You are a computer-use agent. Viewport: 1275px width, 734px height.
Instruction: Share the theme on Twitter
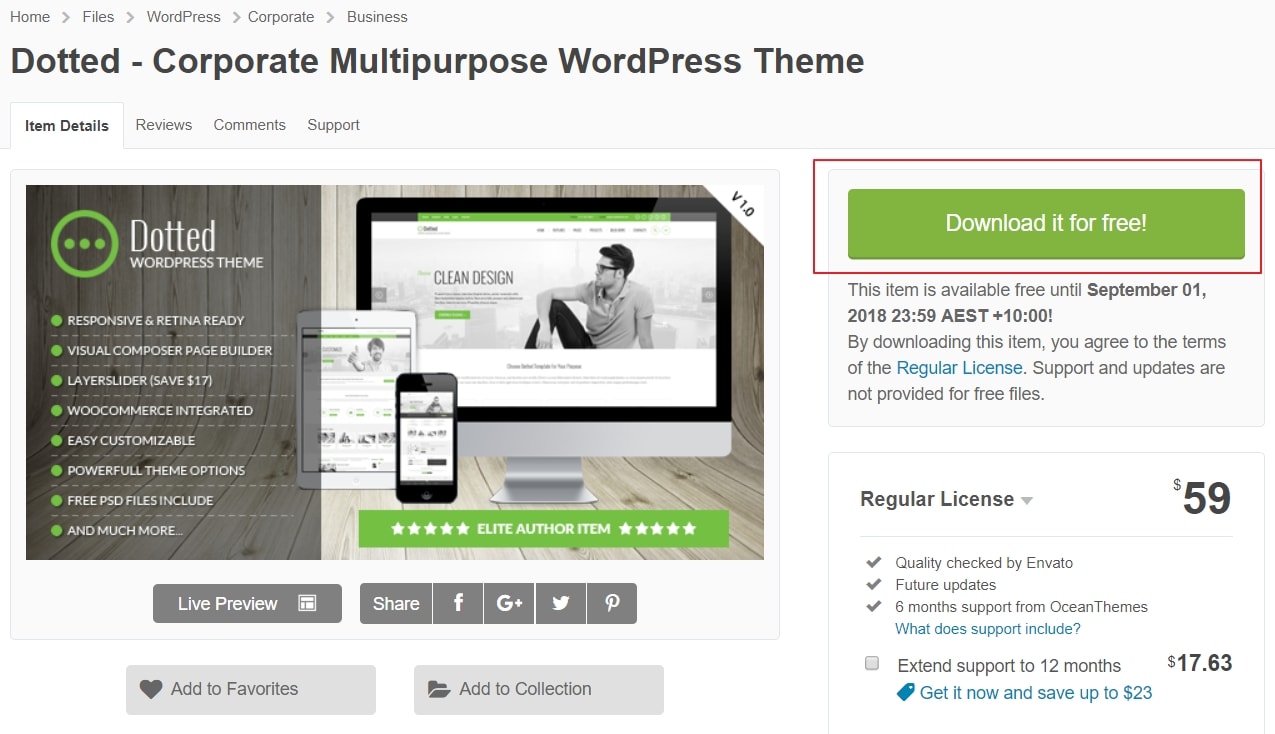pyautogui.click(x=560, y=603)
